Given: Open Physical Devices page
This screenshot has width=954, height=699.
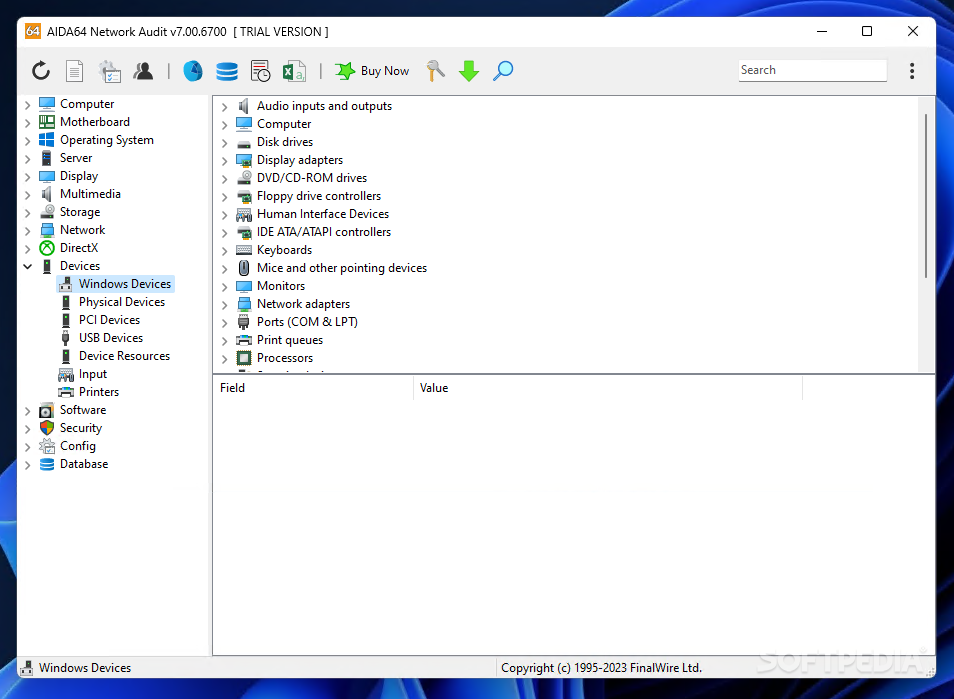Looking at the screenshot, I should point(122,302).
